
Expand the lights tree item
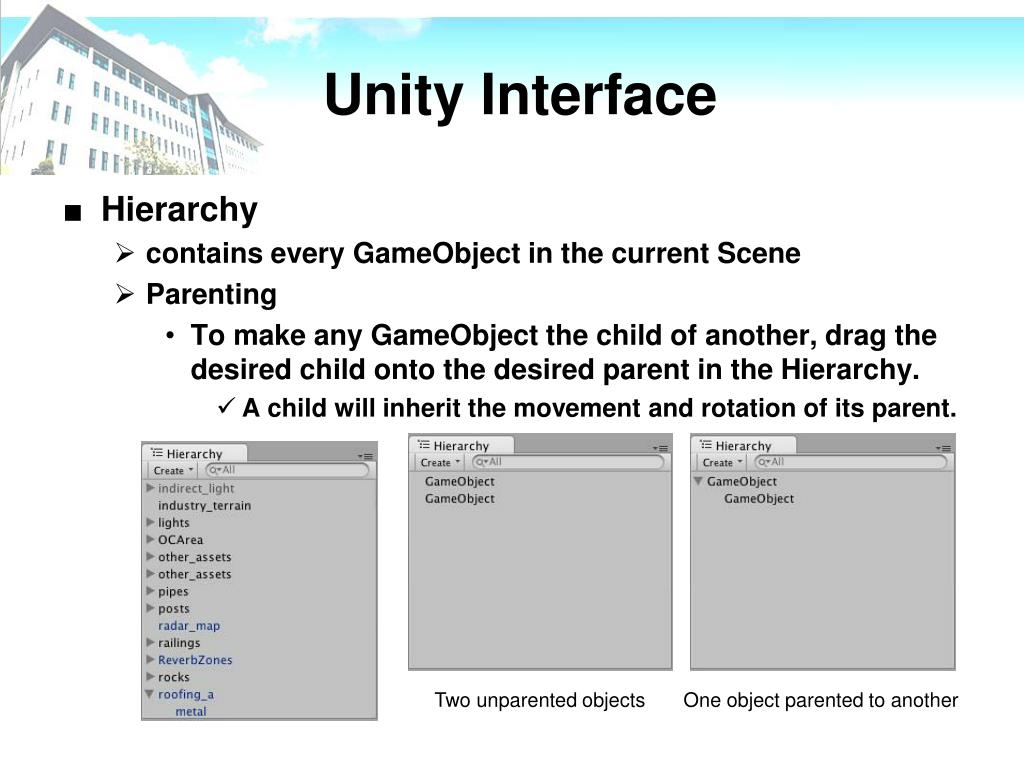coord(150,522)
